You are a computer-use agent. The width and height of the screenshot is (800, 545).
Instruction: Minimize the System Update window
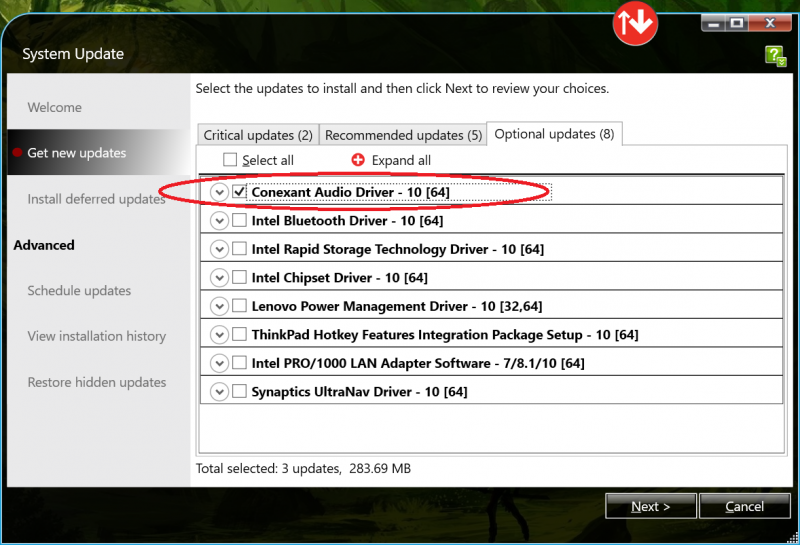[x=713, y=23]
